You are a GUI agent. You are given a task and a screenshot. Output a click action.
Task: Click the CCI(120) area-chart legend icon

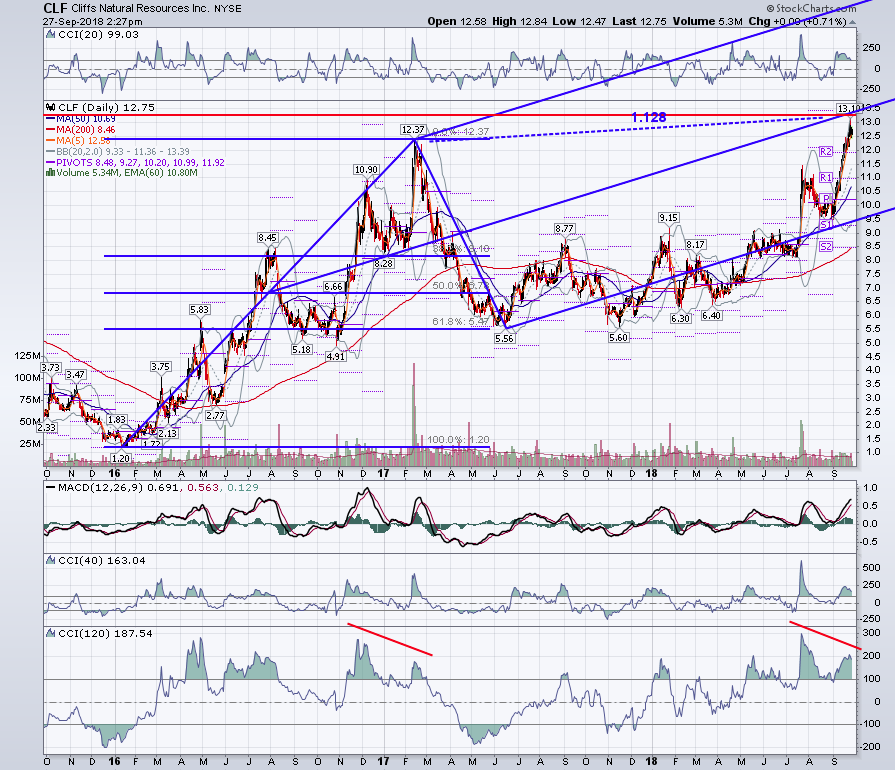point(51,634)
